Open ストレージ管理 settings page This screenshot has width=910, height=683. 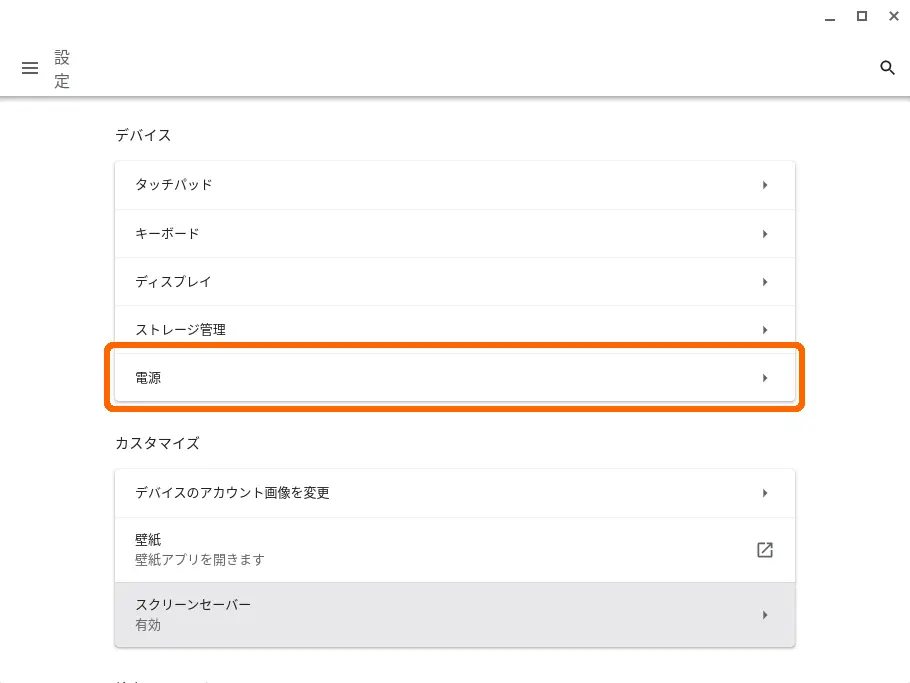pos(455,330)
